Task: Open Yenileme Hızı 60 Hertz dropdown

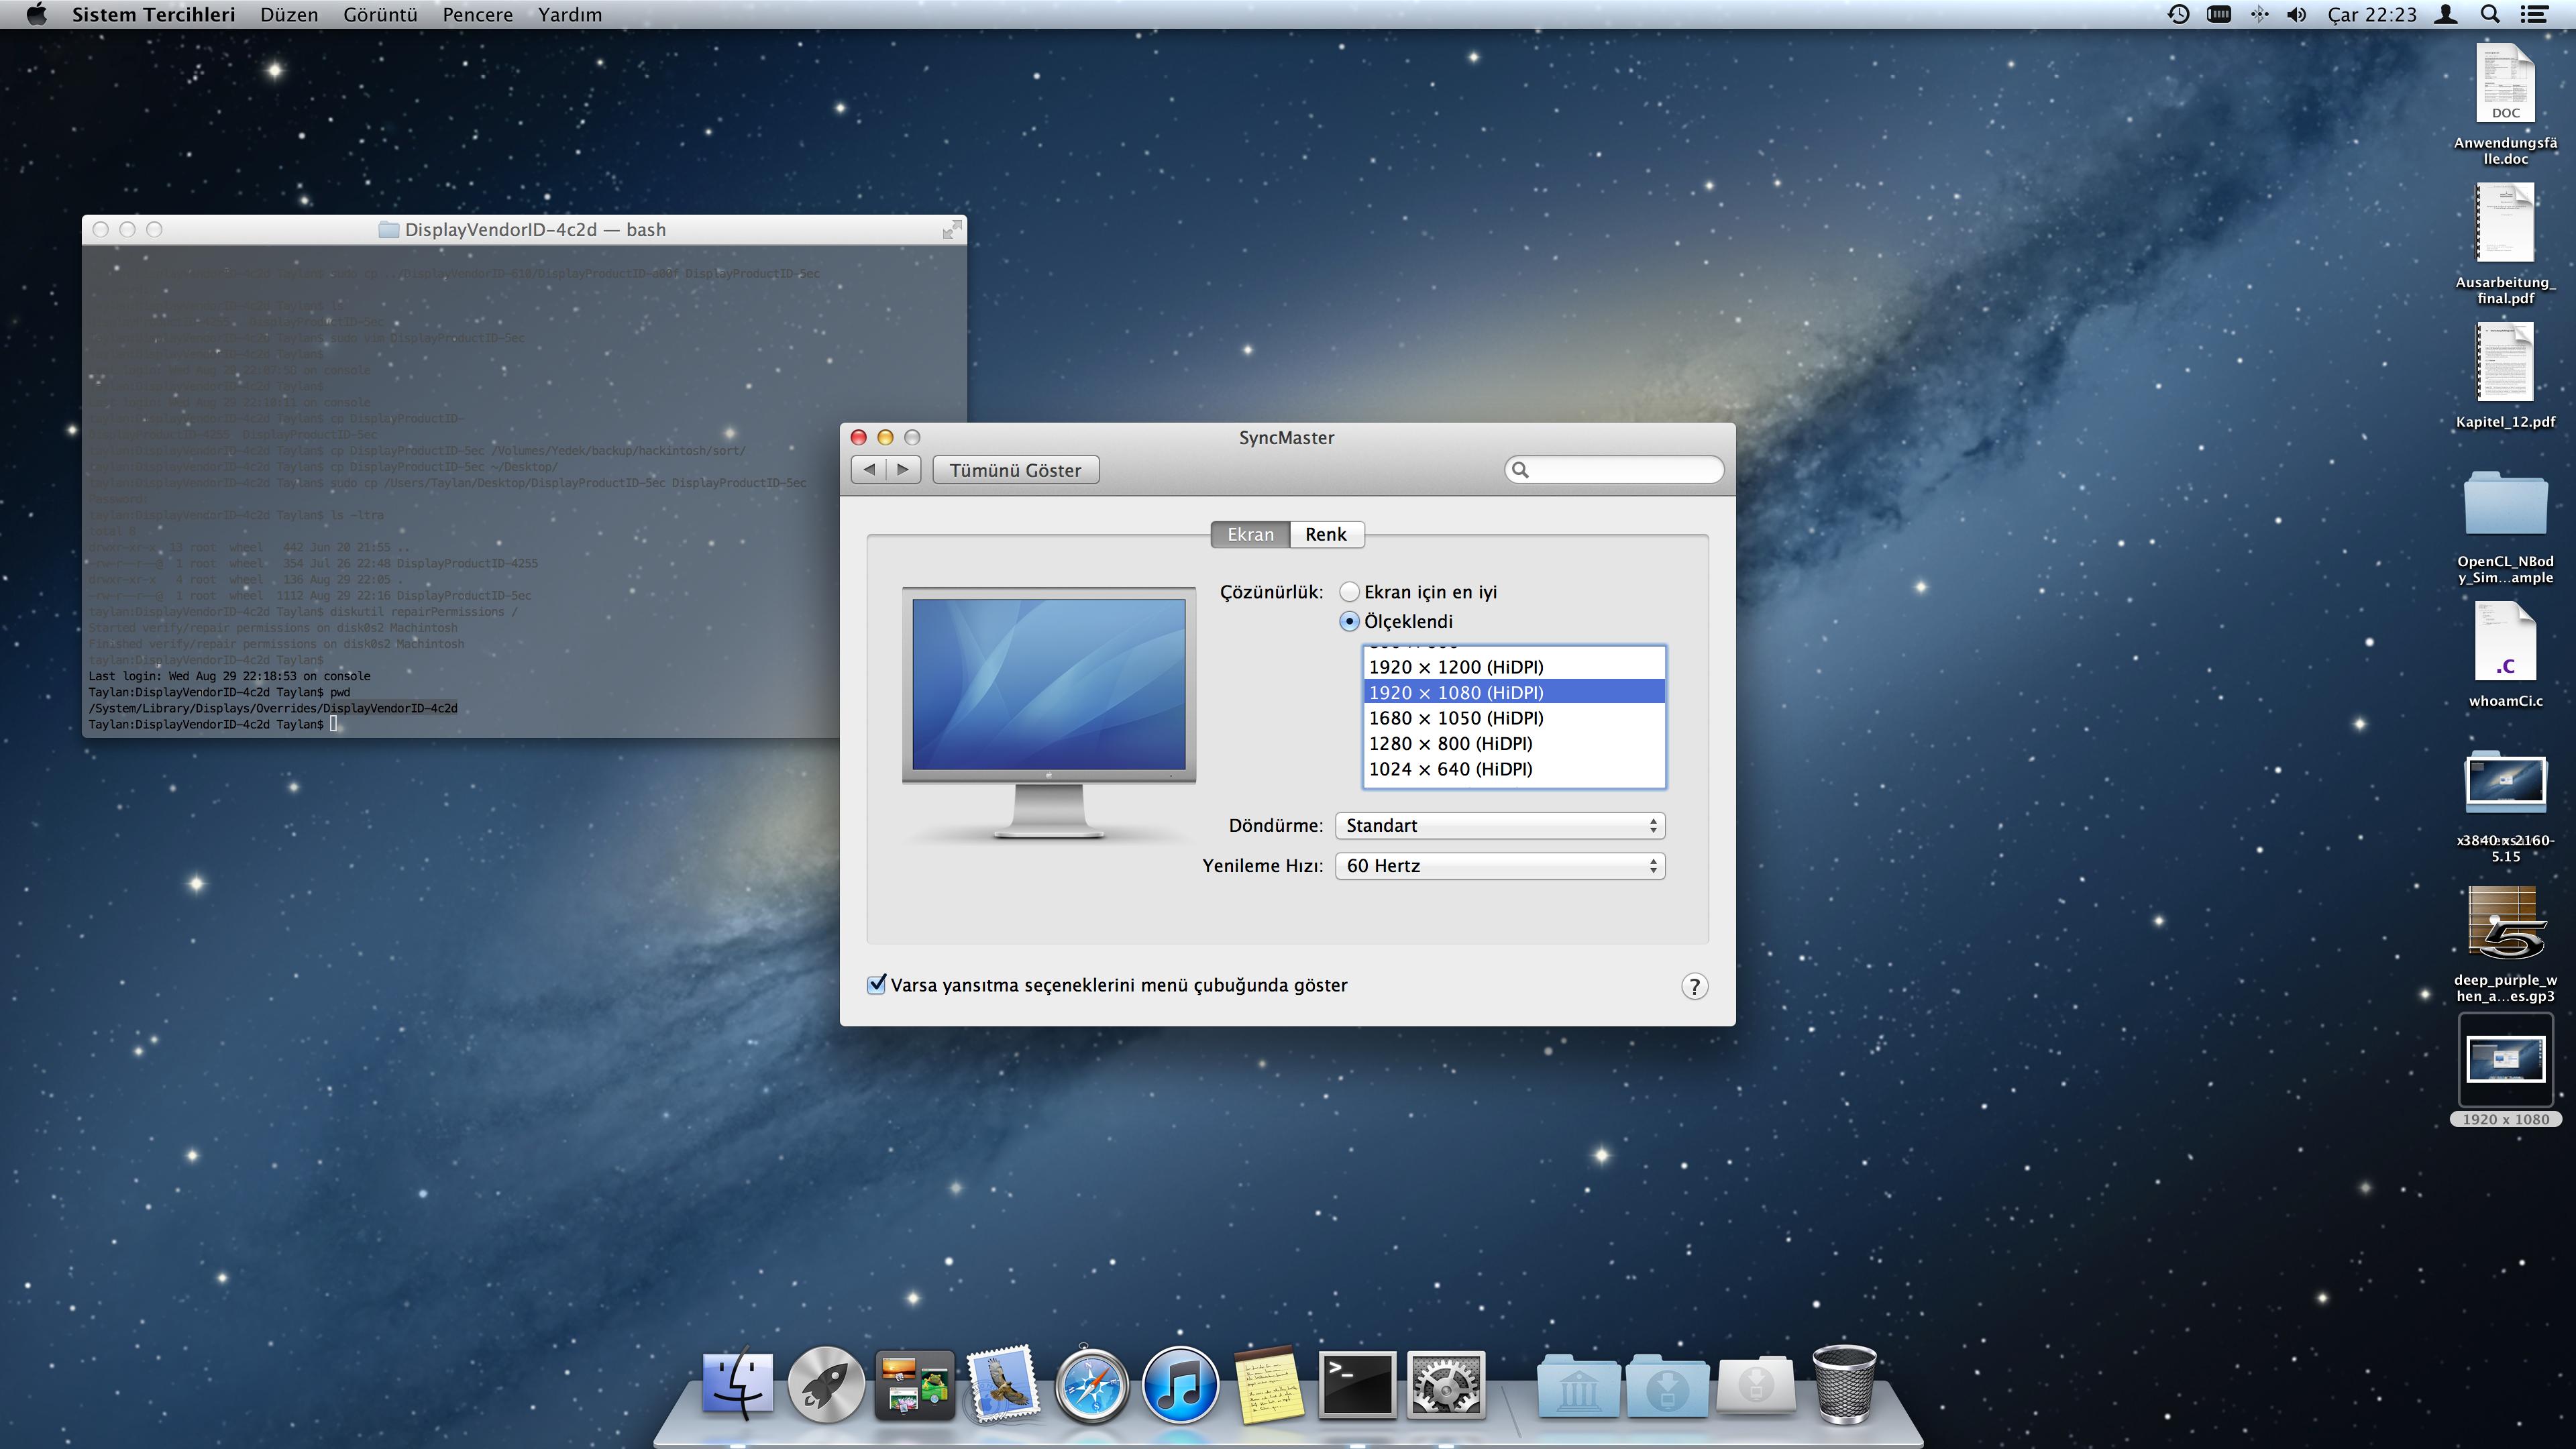Action: (x=1500, y=866)
